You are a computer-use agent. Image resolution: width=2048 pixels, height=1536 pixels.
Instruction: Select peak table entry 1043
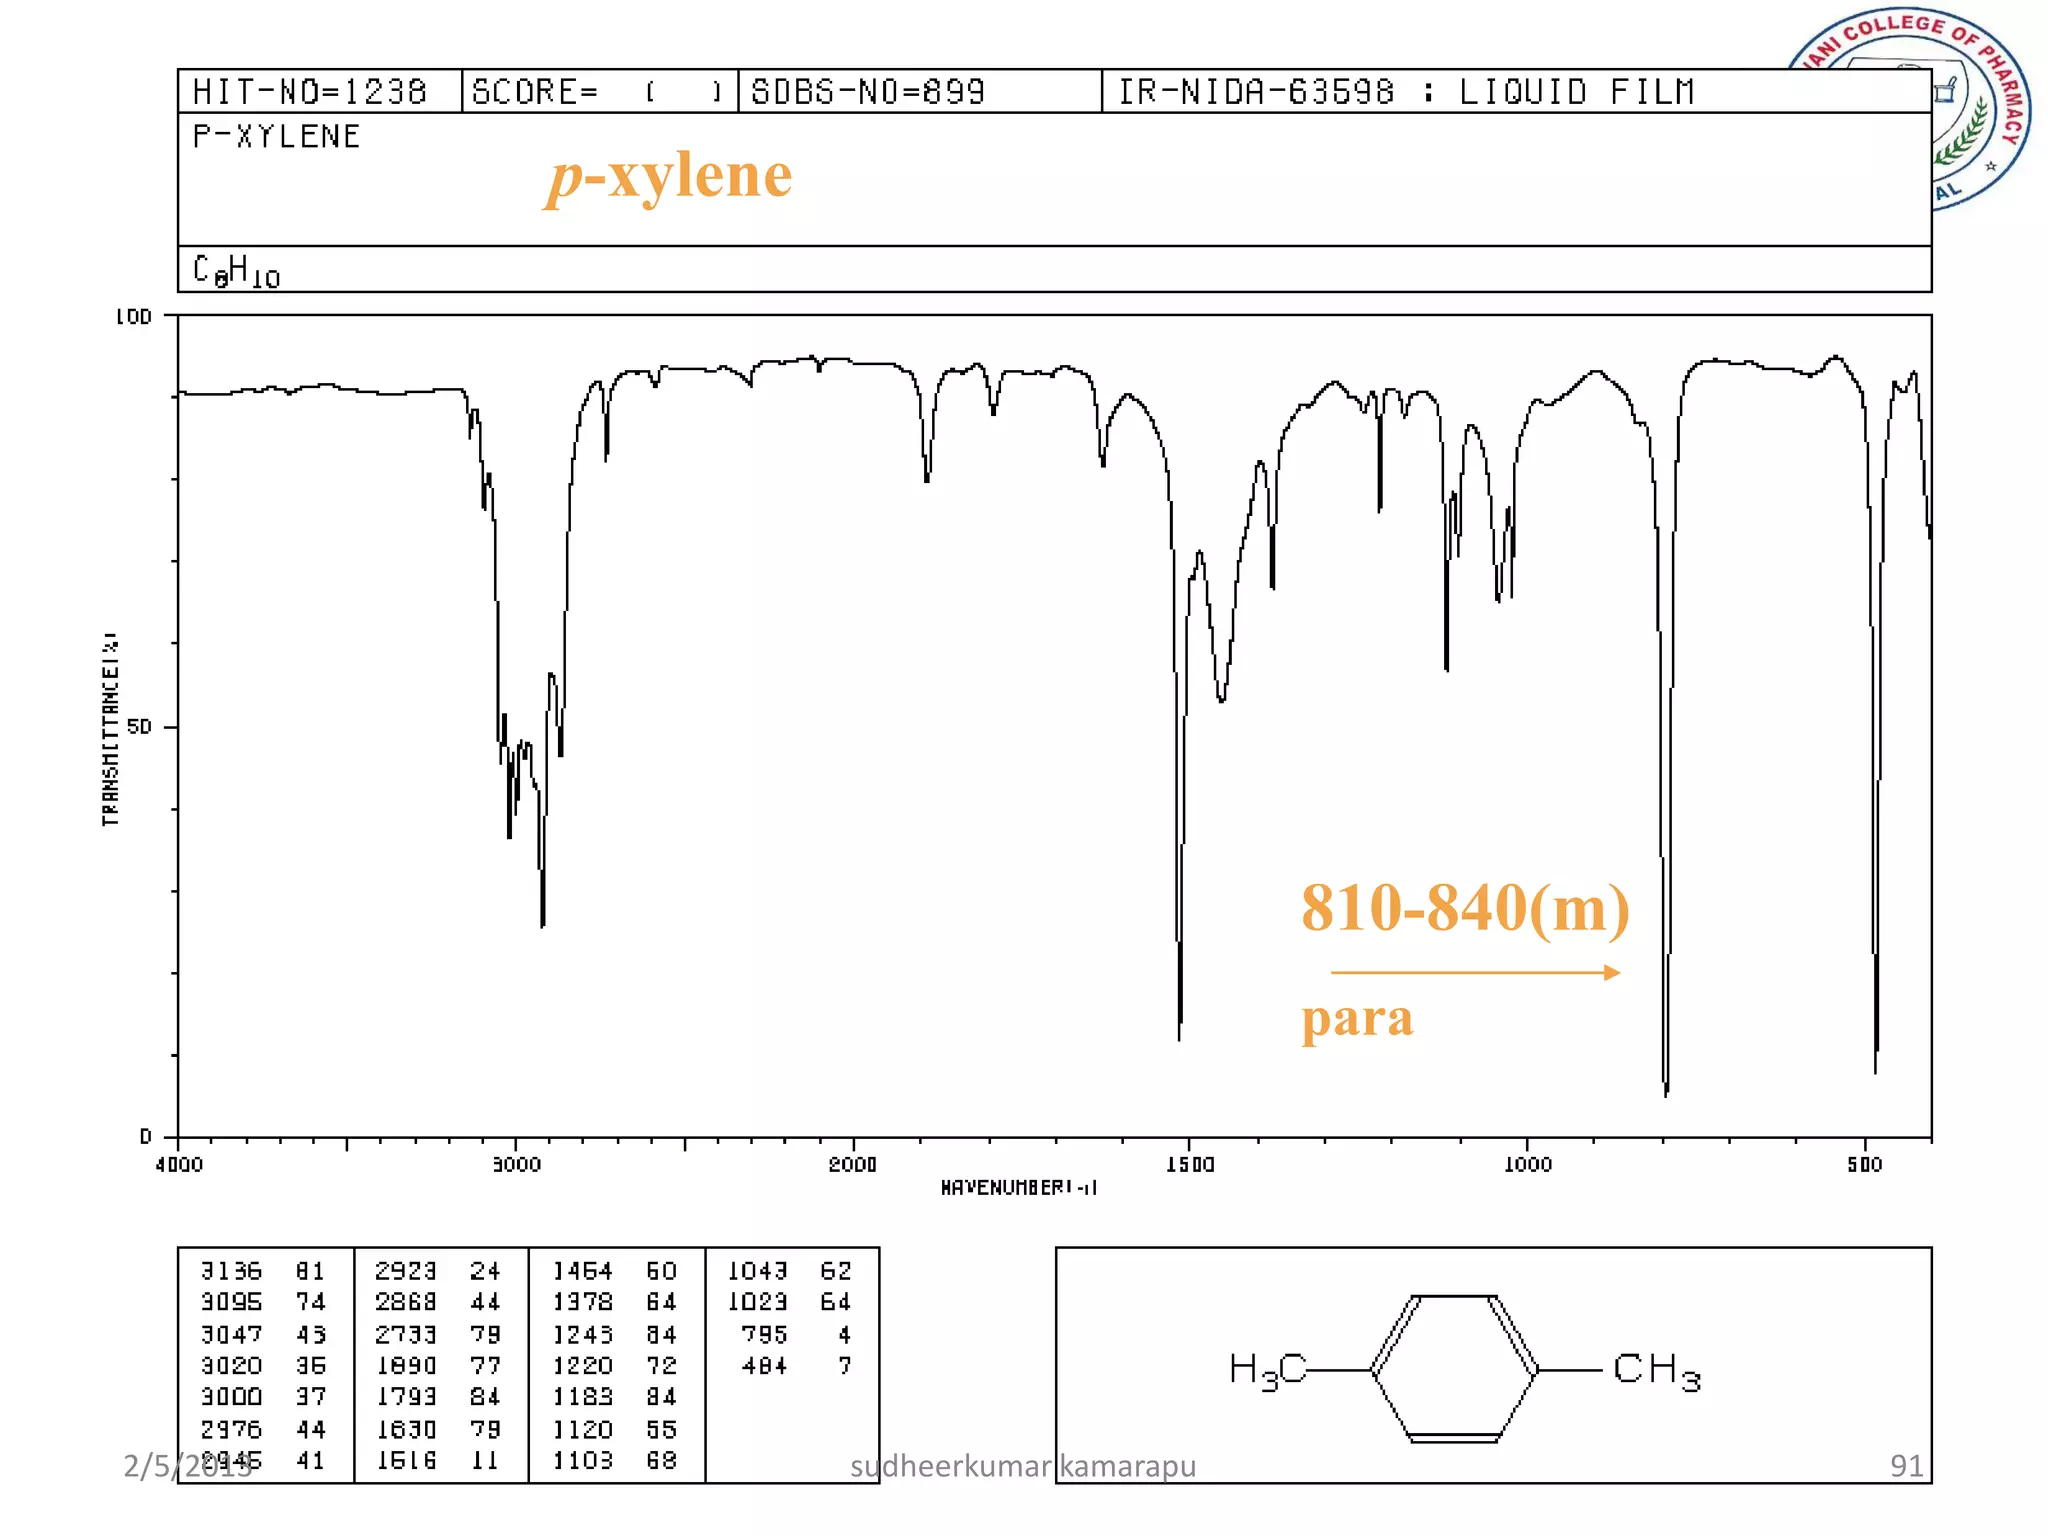[x=790, y=1271]
